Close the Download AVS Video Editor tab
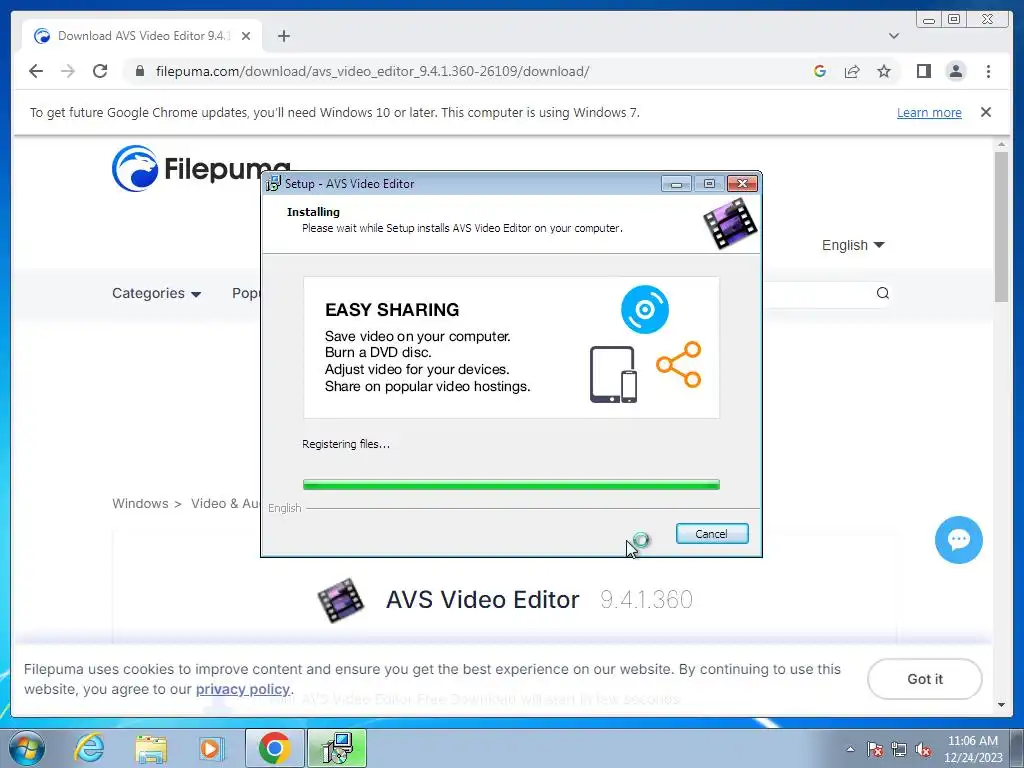This screenshot has height=768, width=1024. click(246, 36)
